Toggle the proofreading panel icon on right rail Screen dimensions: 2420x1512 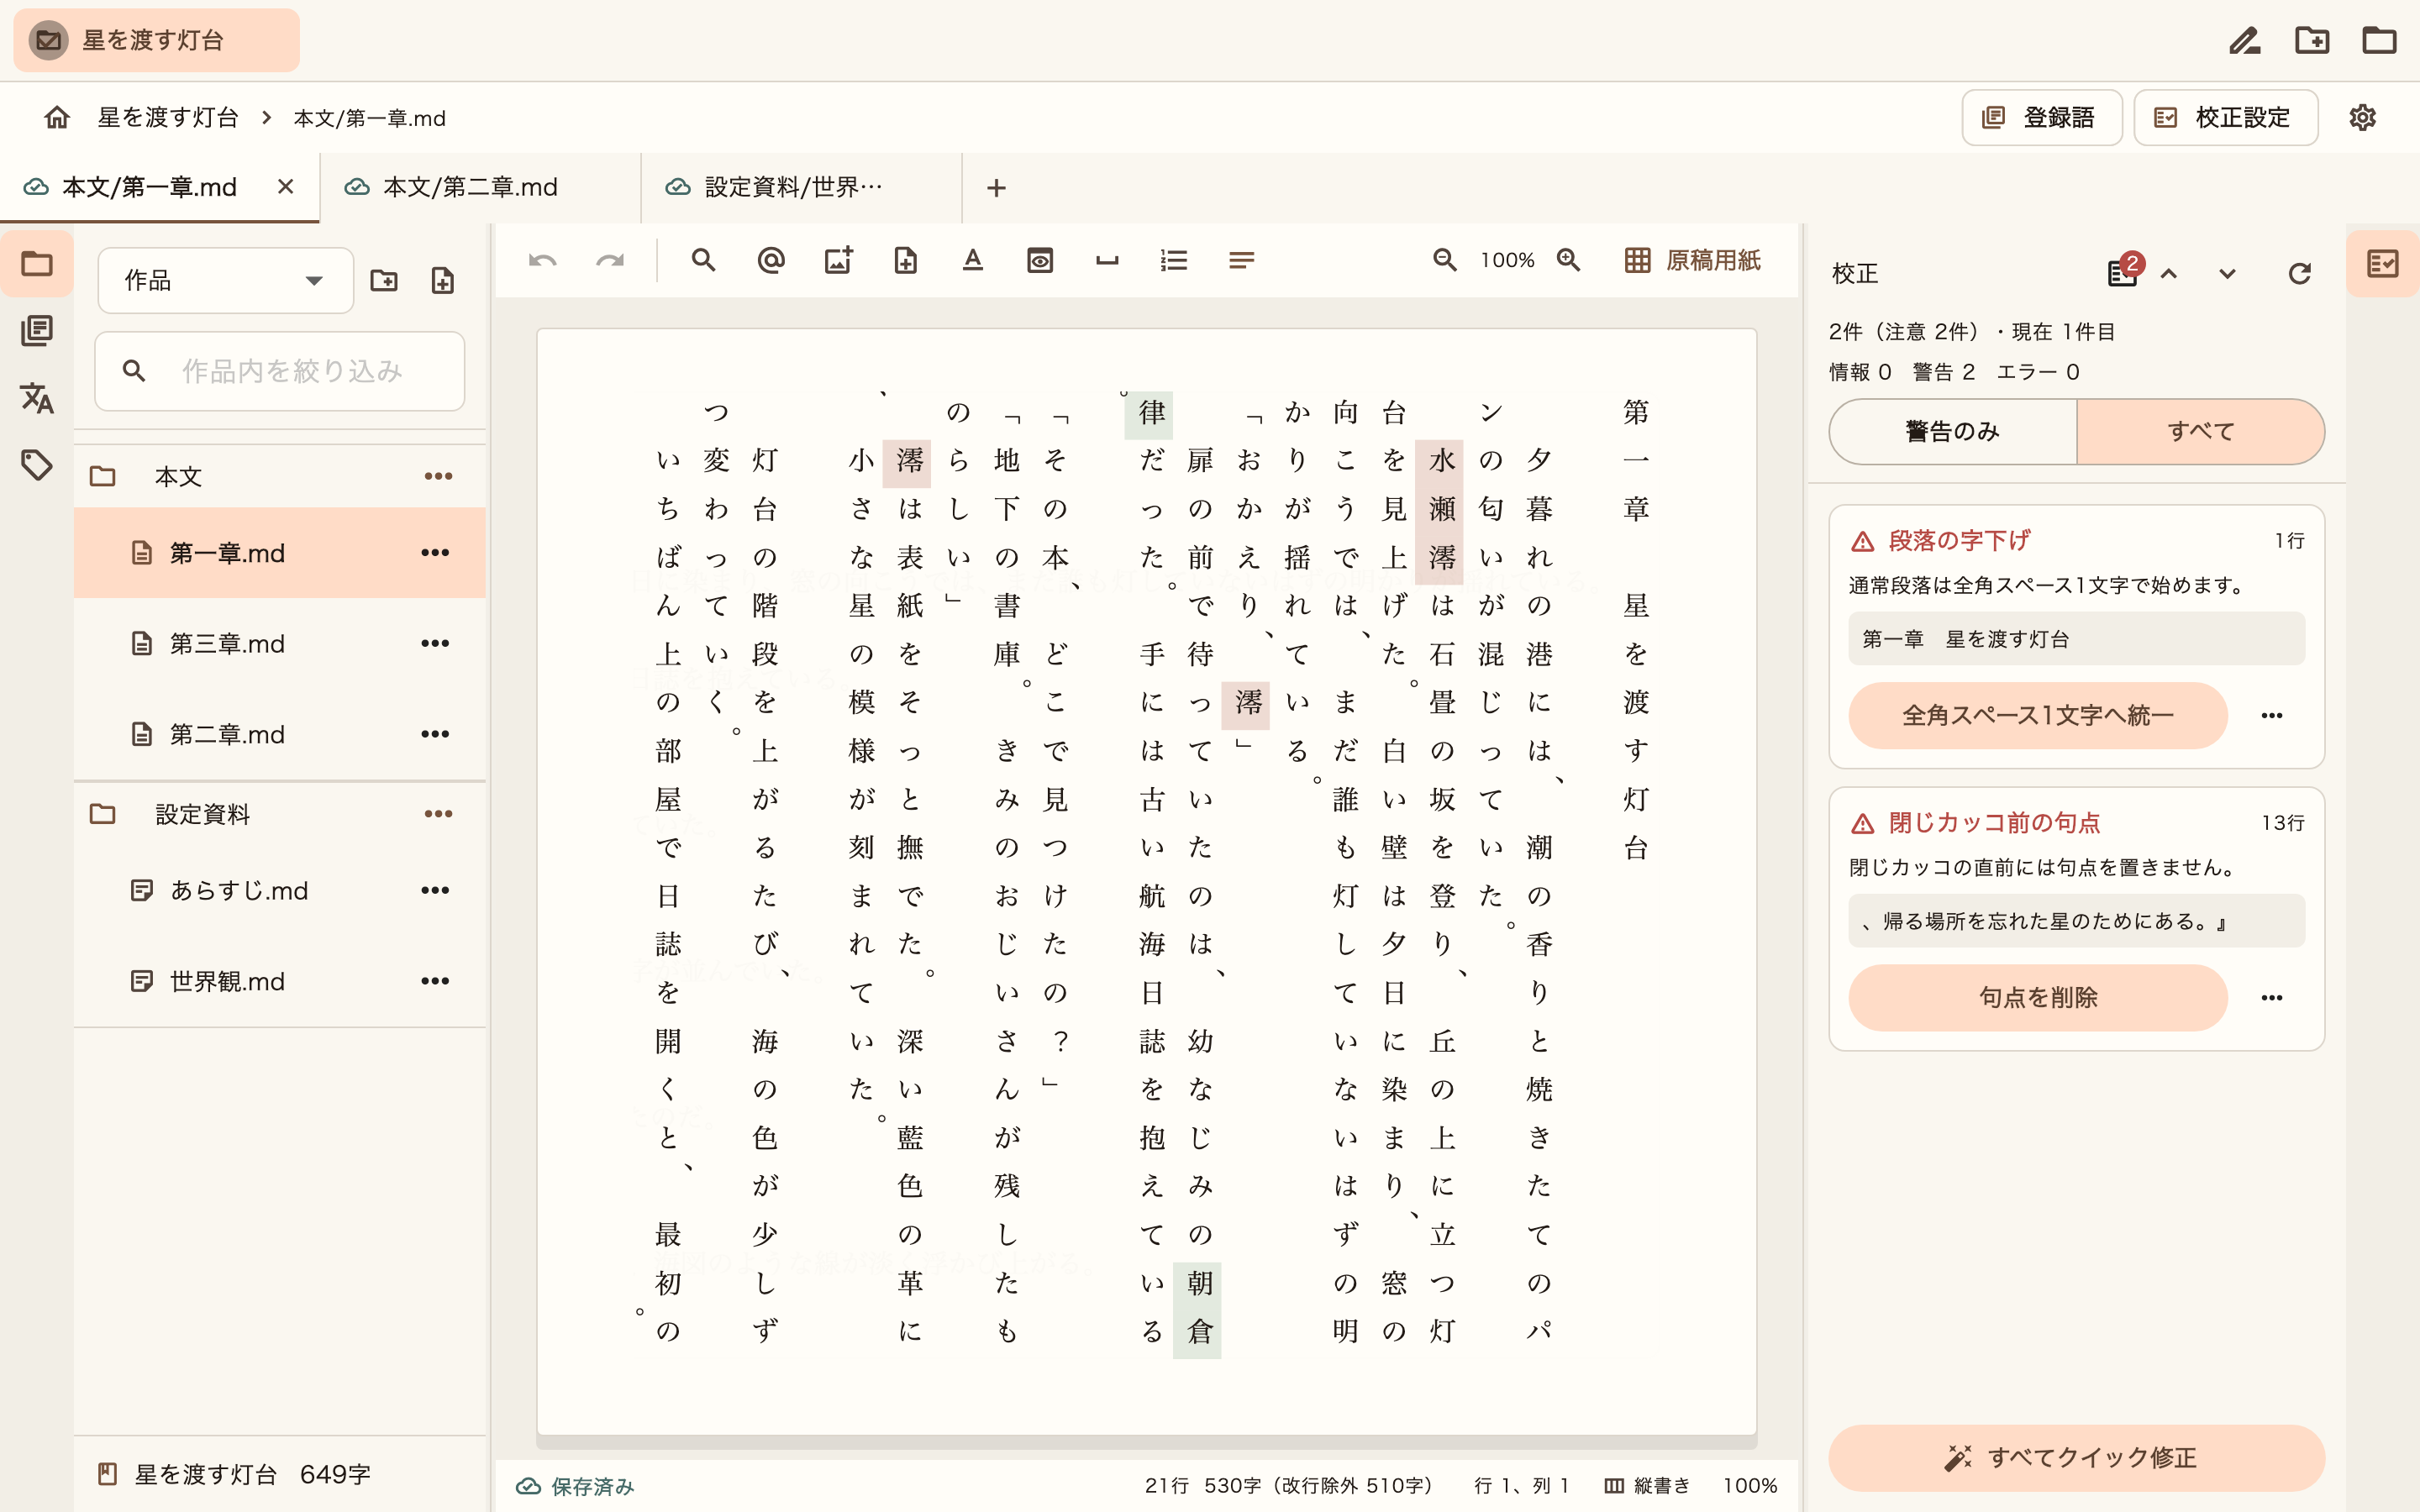coord(2383,264)
